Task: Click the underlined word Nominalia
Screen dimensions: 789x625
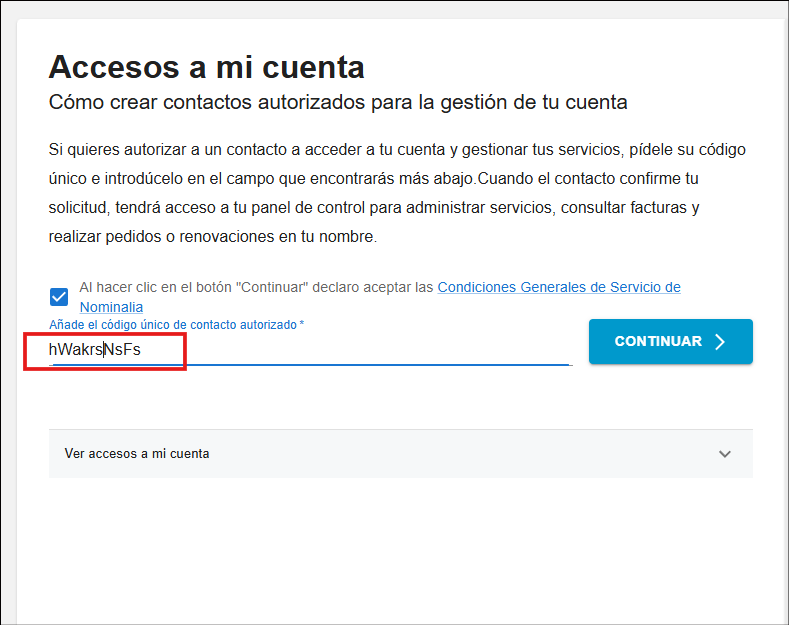Action: click(x=111, y=307)
